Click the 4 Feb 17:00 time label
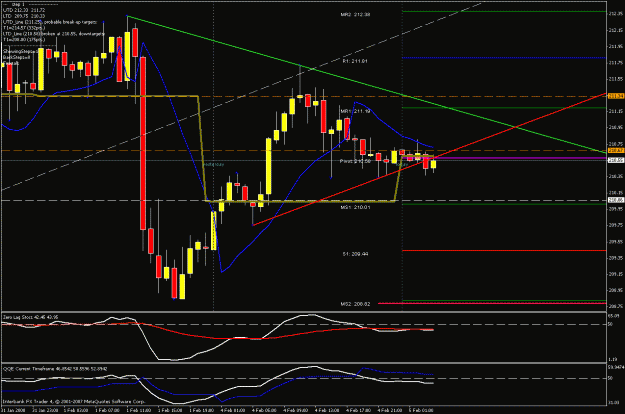625x414 pixels. click(x=358, y=410)
